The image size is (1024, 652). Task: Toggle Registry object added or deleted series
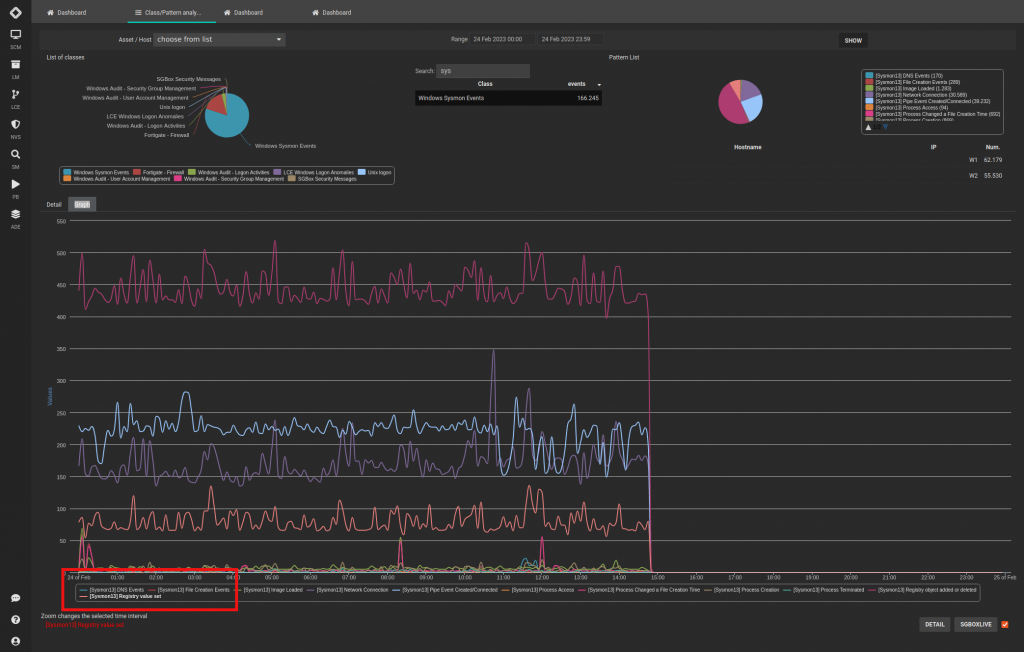pos(923,590)
